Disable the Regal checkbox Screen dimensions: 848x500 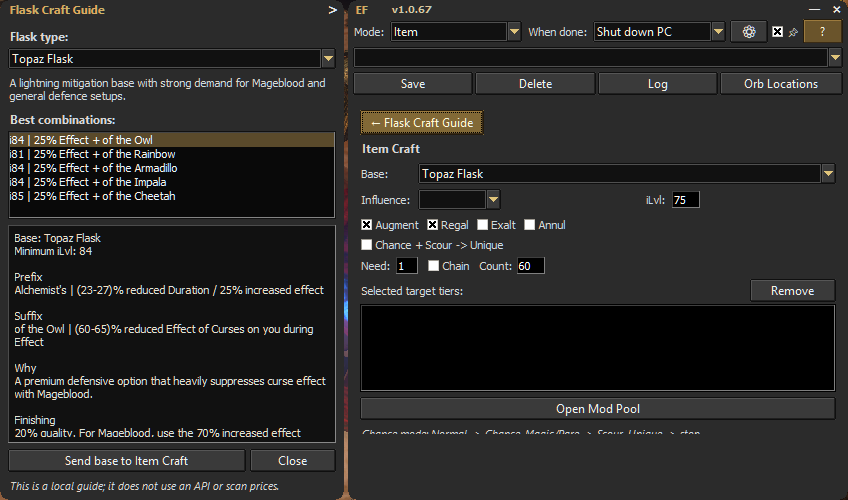click(433, 225)
